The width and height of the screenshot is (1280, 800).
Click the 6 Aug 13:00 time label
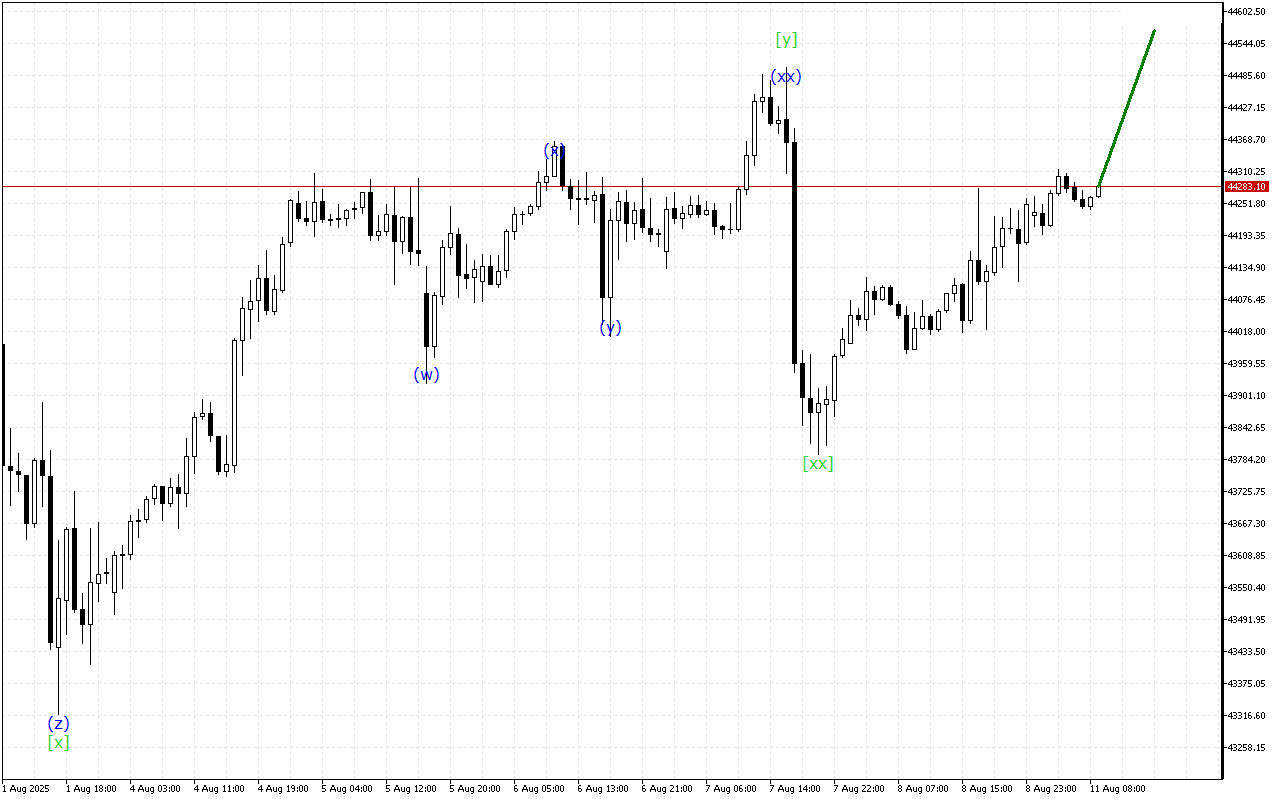pos(603,789)
